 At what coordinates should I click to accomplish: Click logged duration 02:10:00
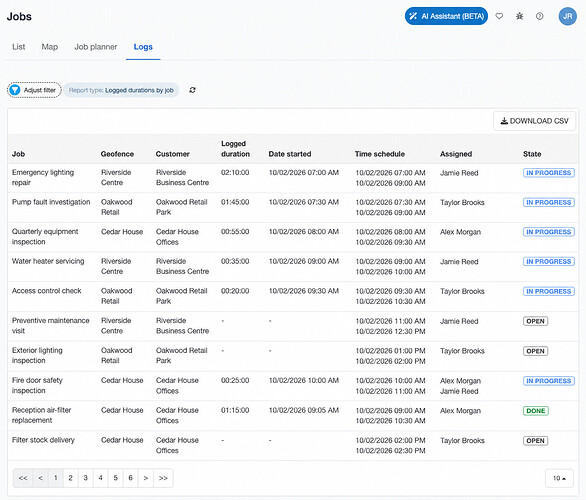click(235, 172)
